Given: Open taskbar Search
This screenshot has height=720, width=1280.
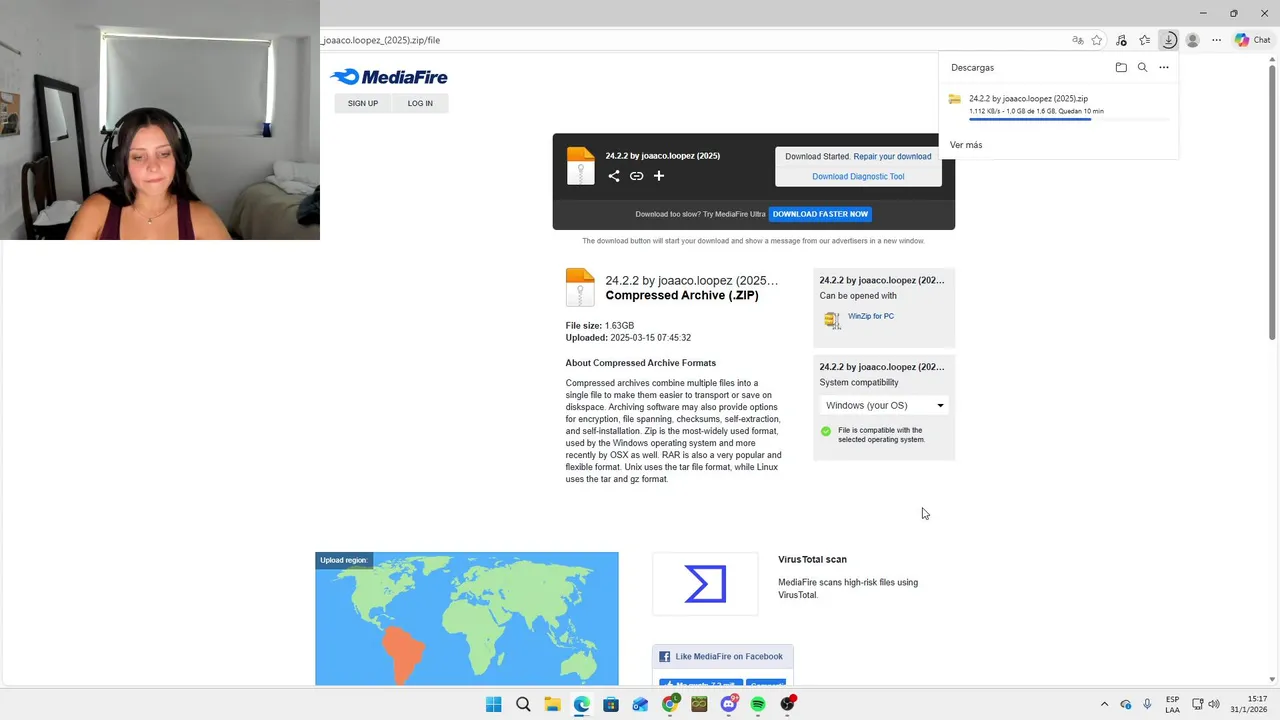Looking at the screenshot, I should [523, 704].
